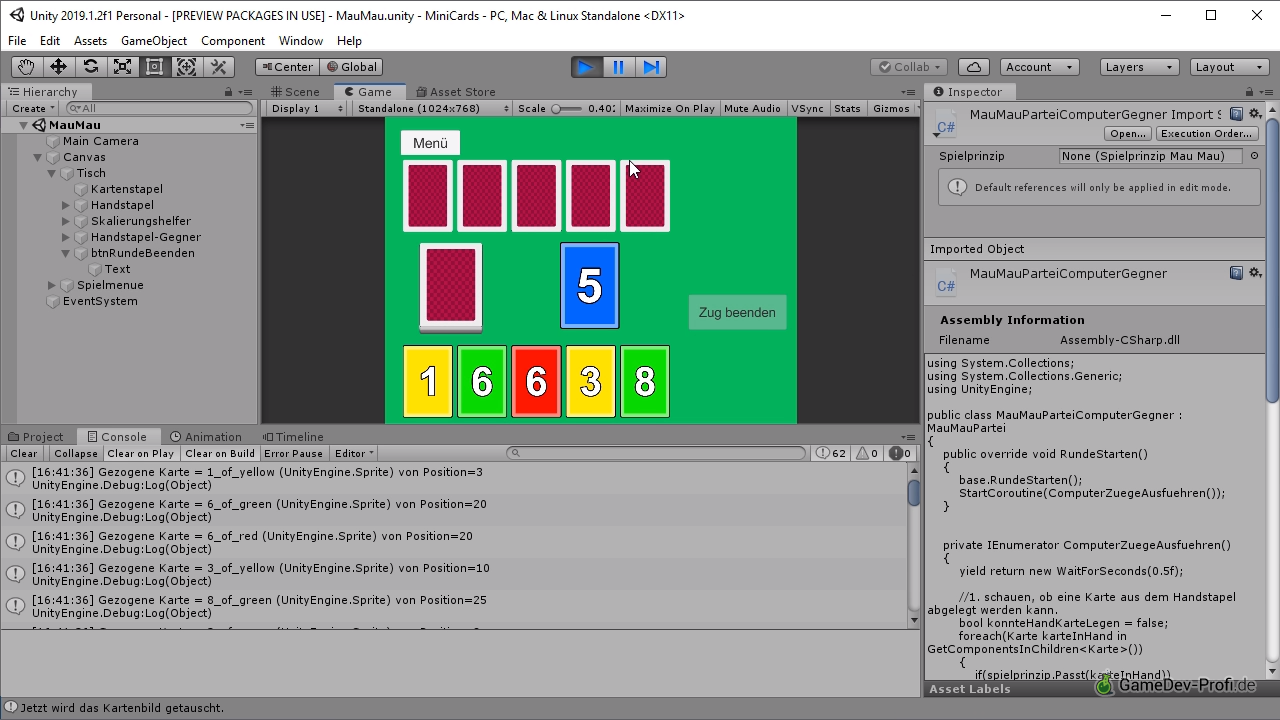Open the Assets menu

click(90, 41)
